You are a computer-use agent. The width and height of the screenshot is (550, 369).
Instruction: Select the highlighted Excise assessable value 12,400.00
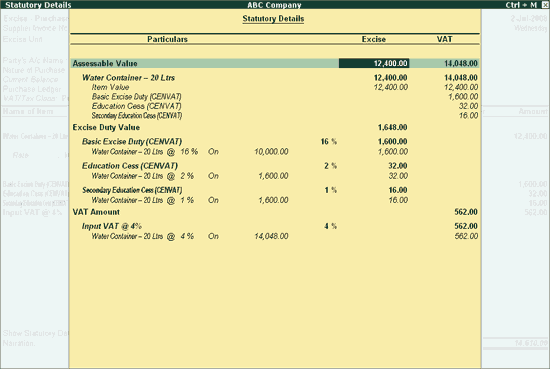click(x=374, y=63)
